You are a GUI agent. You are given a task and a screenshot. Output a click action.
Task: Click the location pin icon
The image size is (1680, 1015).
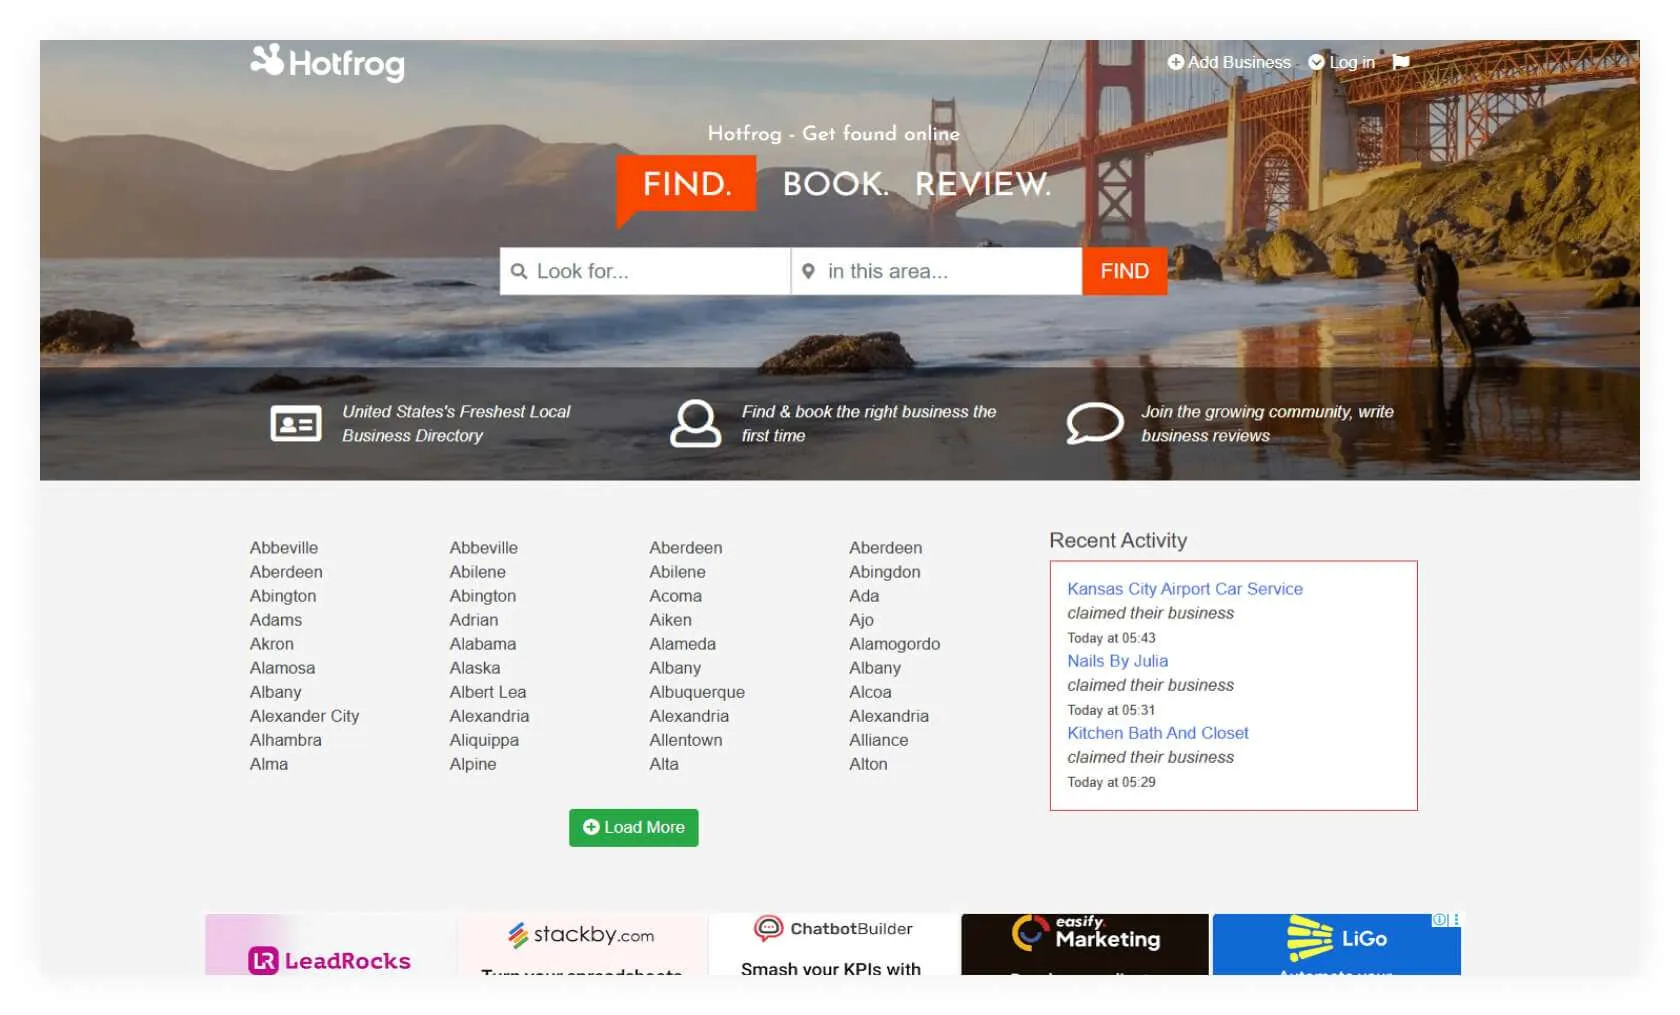[808, 271]
